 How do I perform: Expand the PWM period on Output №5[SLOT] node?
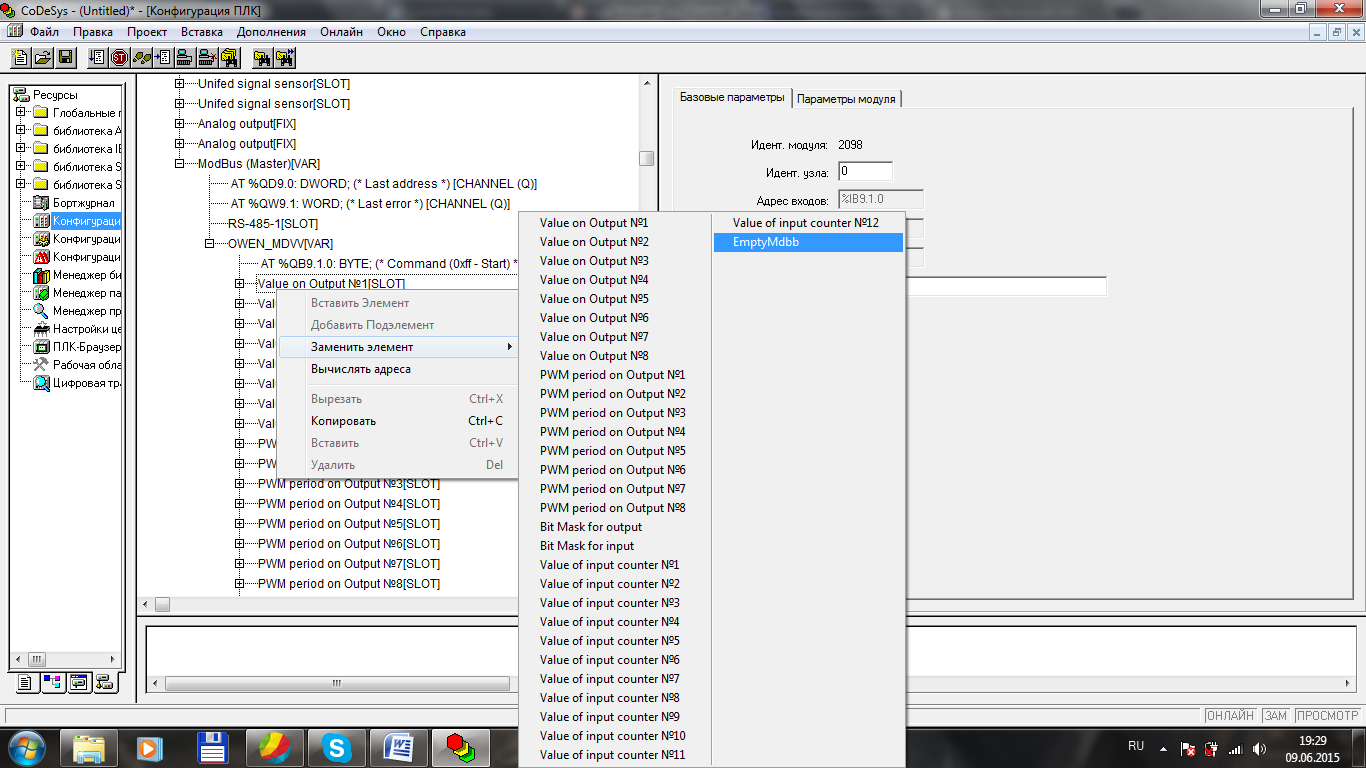(x=240, y=524)
